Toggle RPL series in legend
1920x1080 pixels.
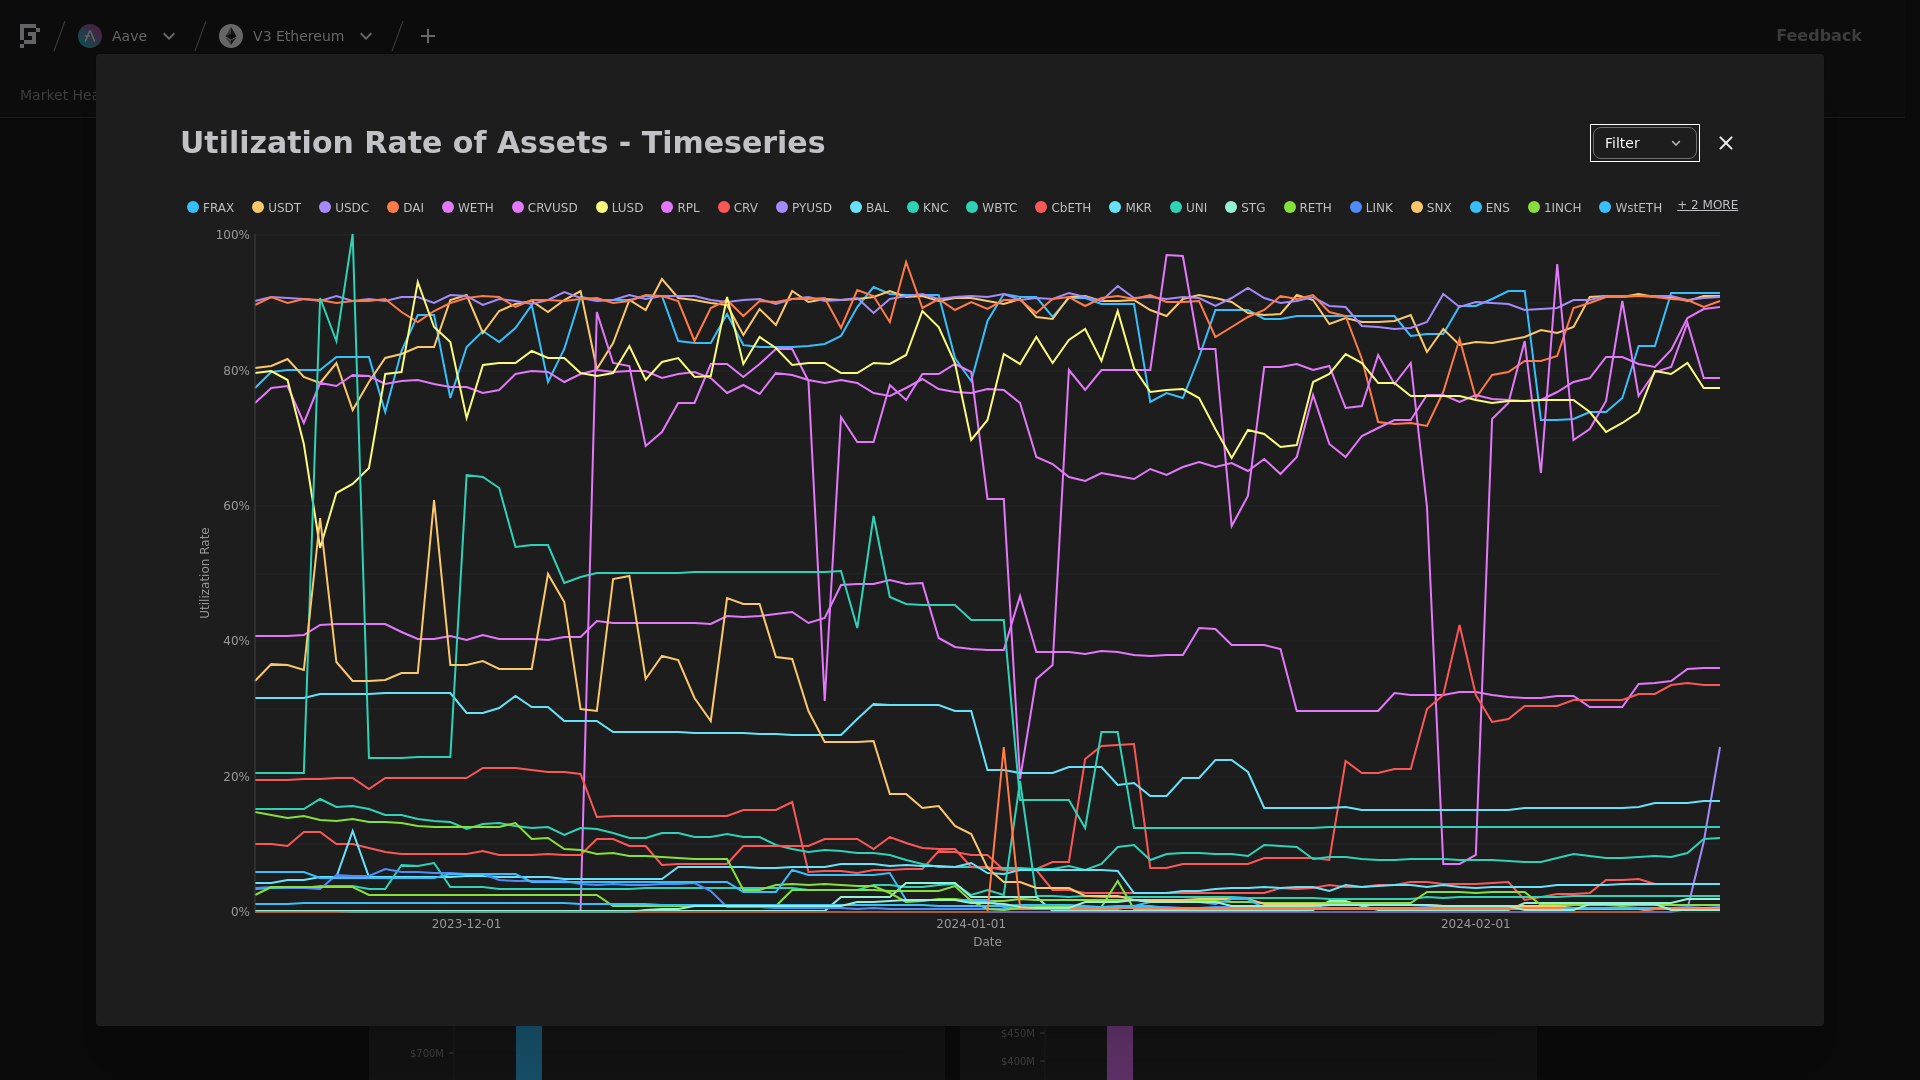(x=681, y=208)
